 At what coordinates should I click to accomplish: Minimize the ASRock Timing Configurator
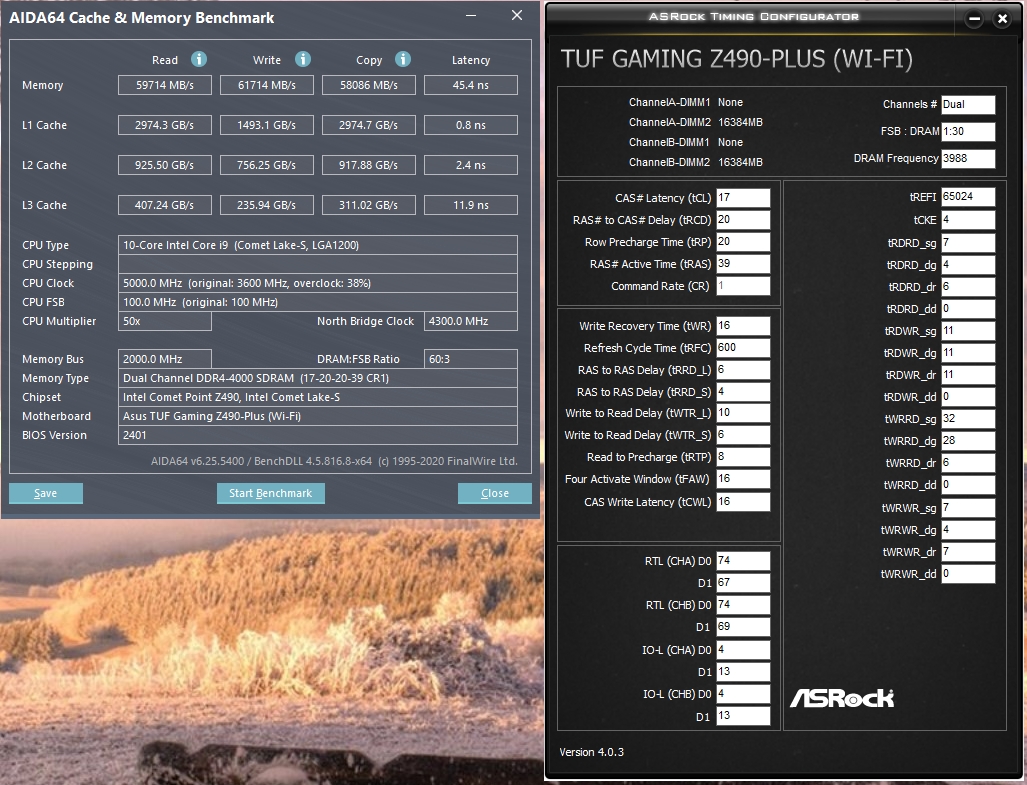[975, 19]
